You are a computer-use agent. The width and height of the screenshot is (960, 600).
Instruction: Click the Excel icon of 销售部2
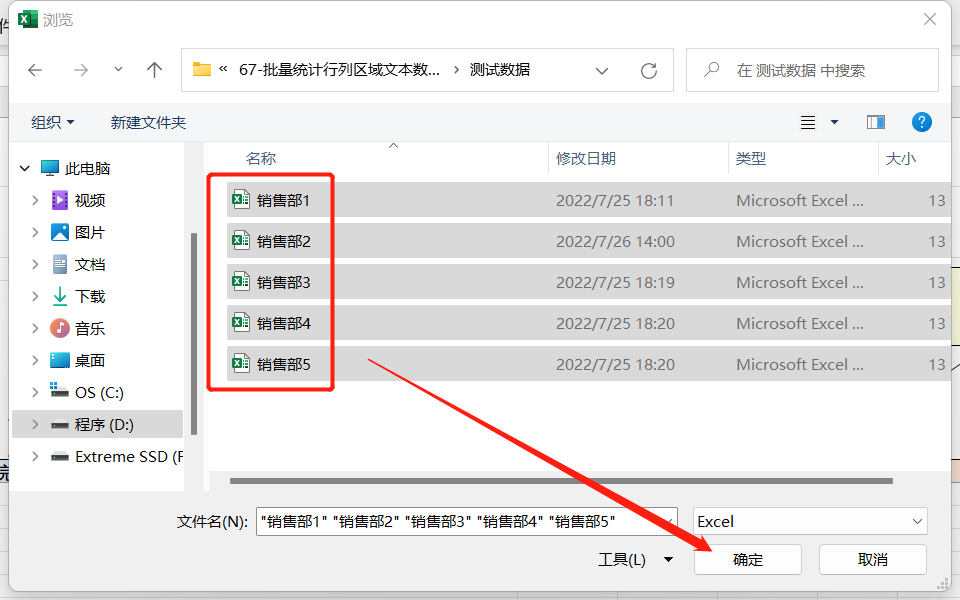coord(241,241)
